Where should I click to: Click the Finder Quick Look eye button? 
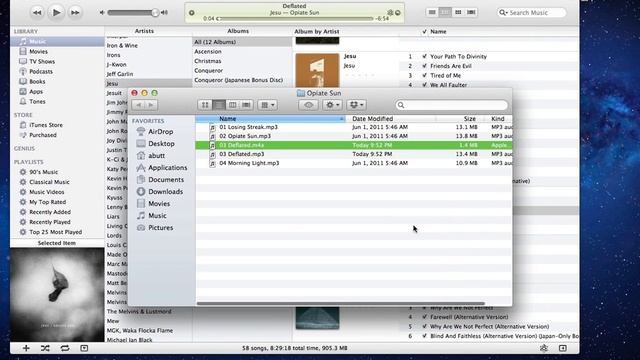pos(308,105)
